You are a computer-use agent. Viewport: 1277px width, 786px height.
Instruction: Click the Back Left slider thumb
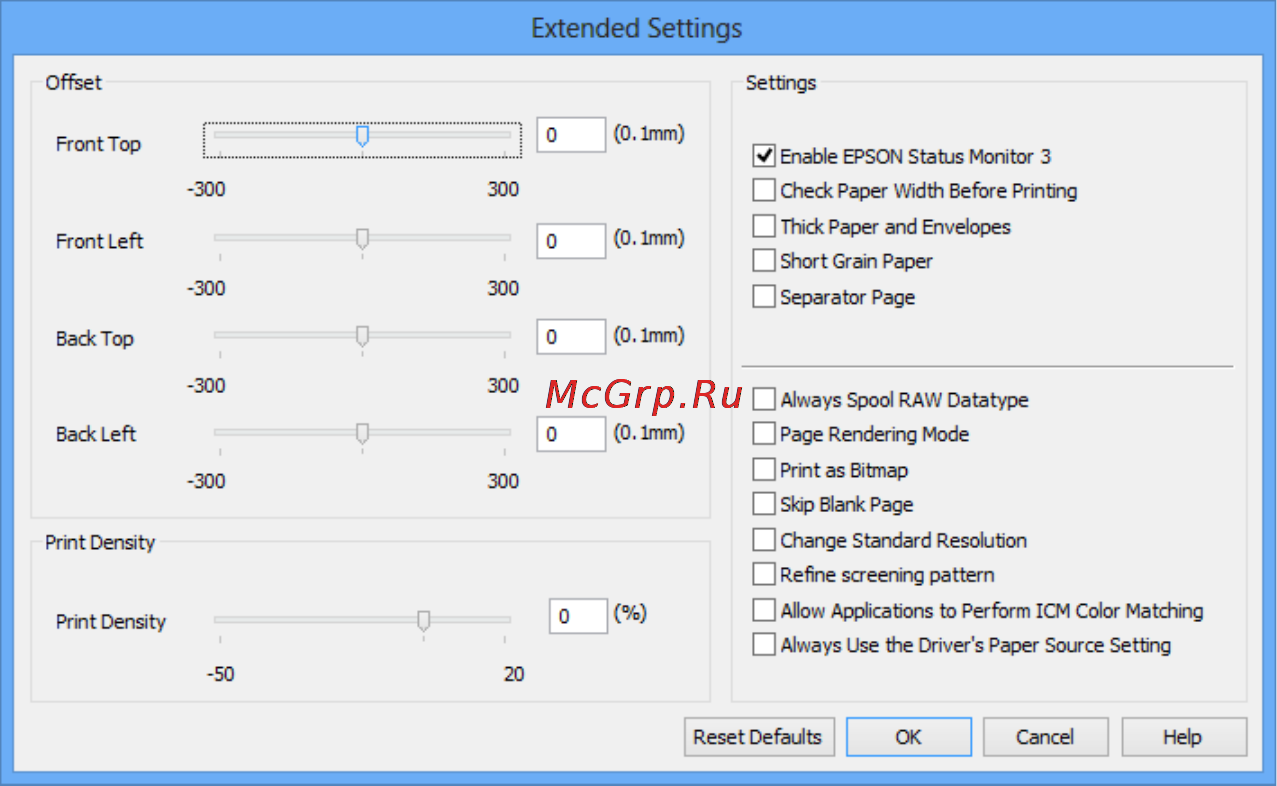(363, 433)
